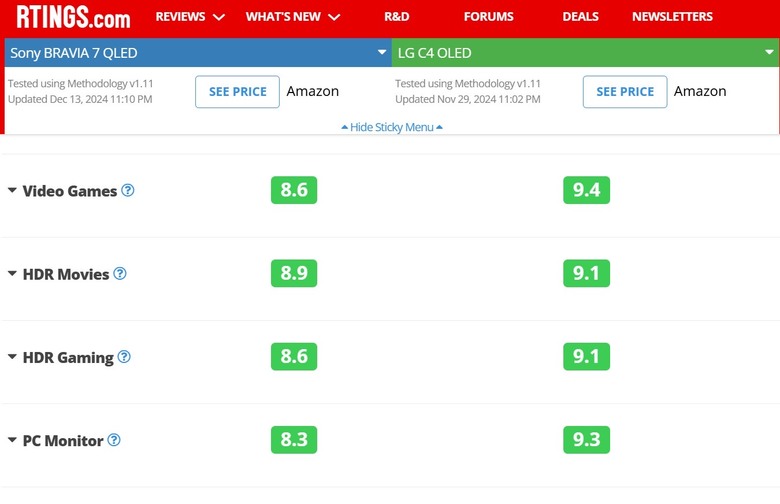The image size is (780, 504).
Task: Click Sony's 8.6 Video Games score
Action: (x=294, y=190)
